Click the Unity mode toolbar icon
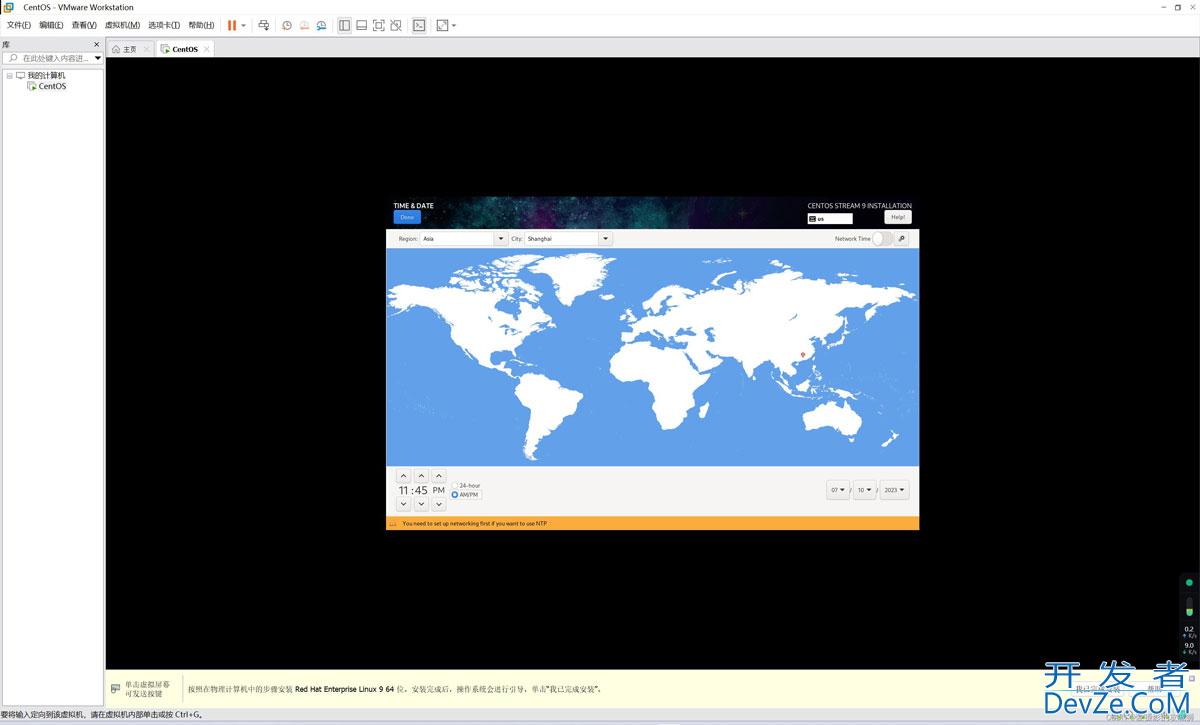The image size is (1200, 725). pos(395,25)
